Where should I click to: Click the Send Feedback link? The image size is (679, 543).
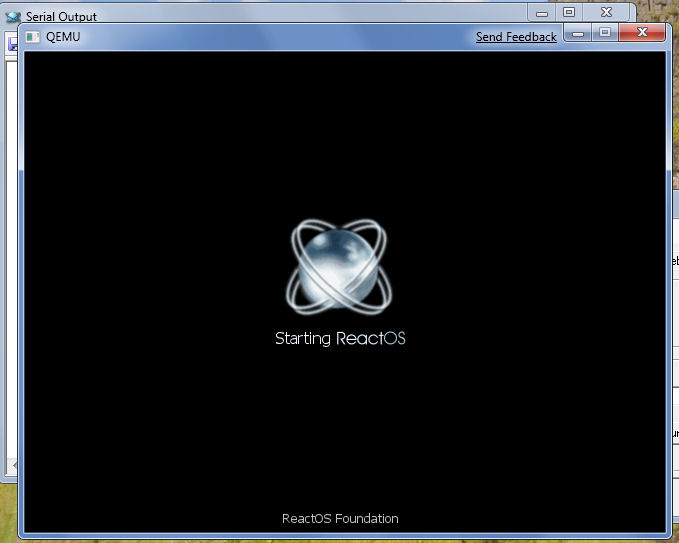516,37
